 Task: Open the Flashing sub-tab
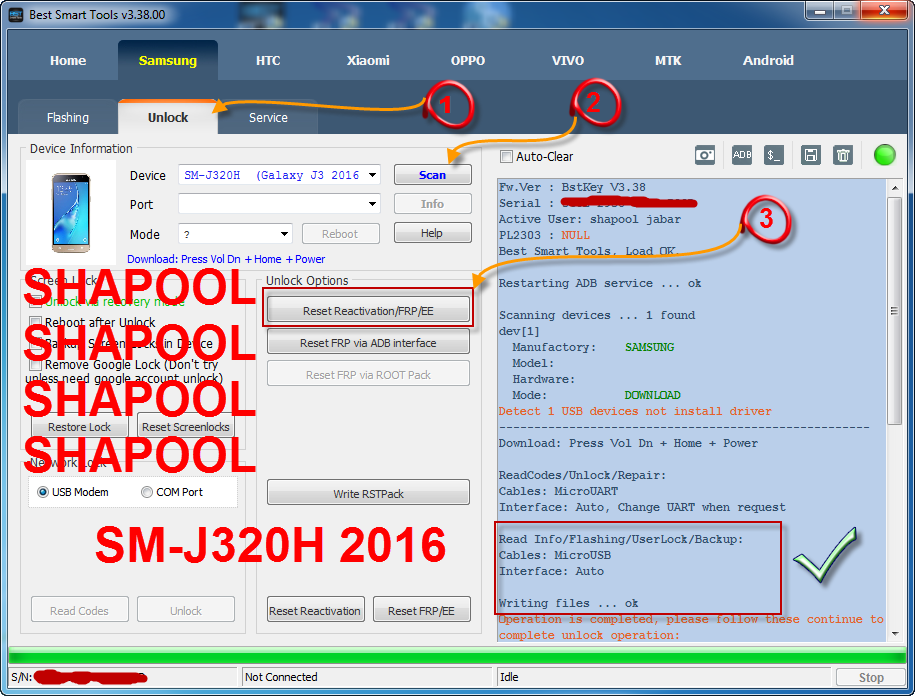(68, 117)
